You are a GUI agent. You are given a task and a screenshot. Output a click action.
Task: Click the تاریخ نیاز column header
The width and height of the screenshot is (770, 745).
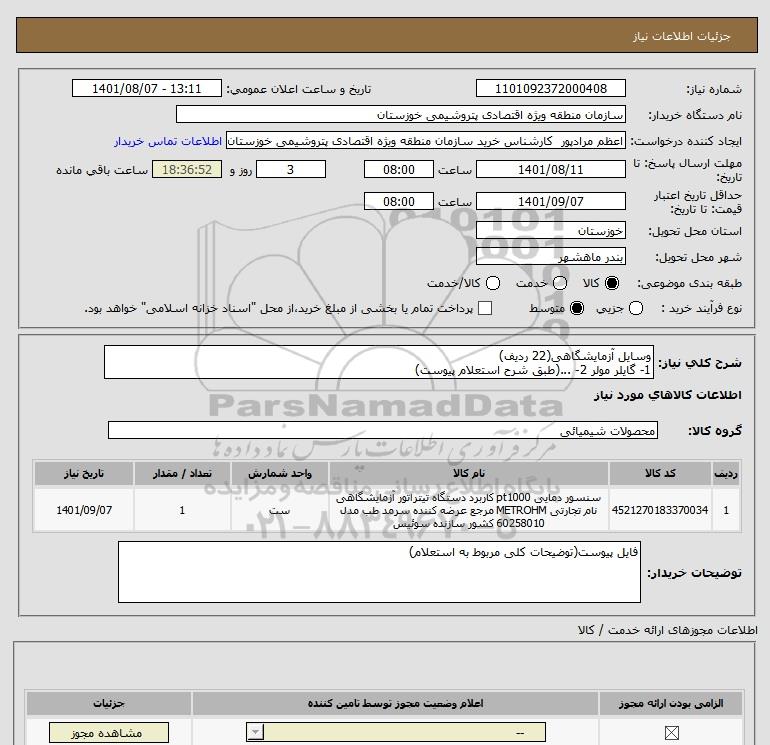(84, 473)
